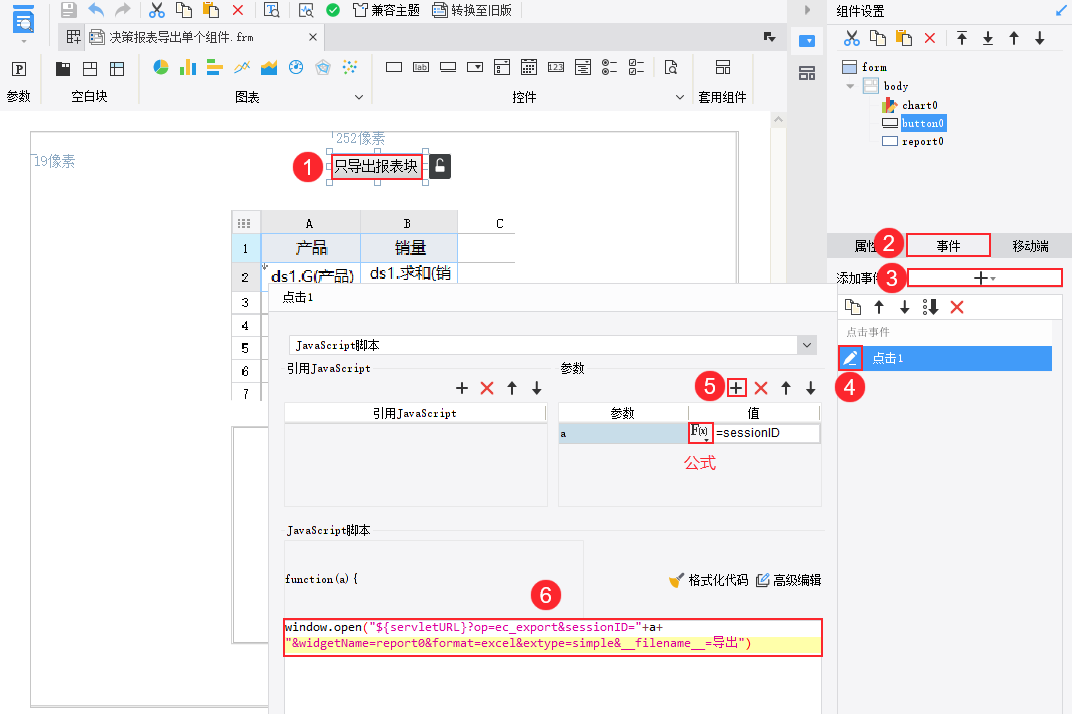The image size is (1072, 714).
Task: Insert a gauge chart
Action: pos(296,67)
